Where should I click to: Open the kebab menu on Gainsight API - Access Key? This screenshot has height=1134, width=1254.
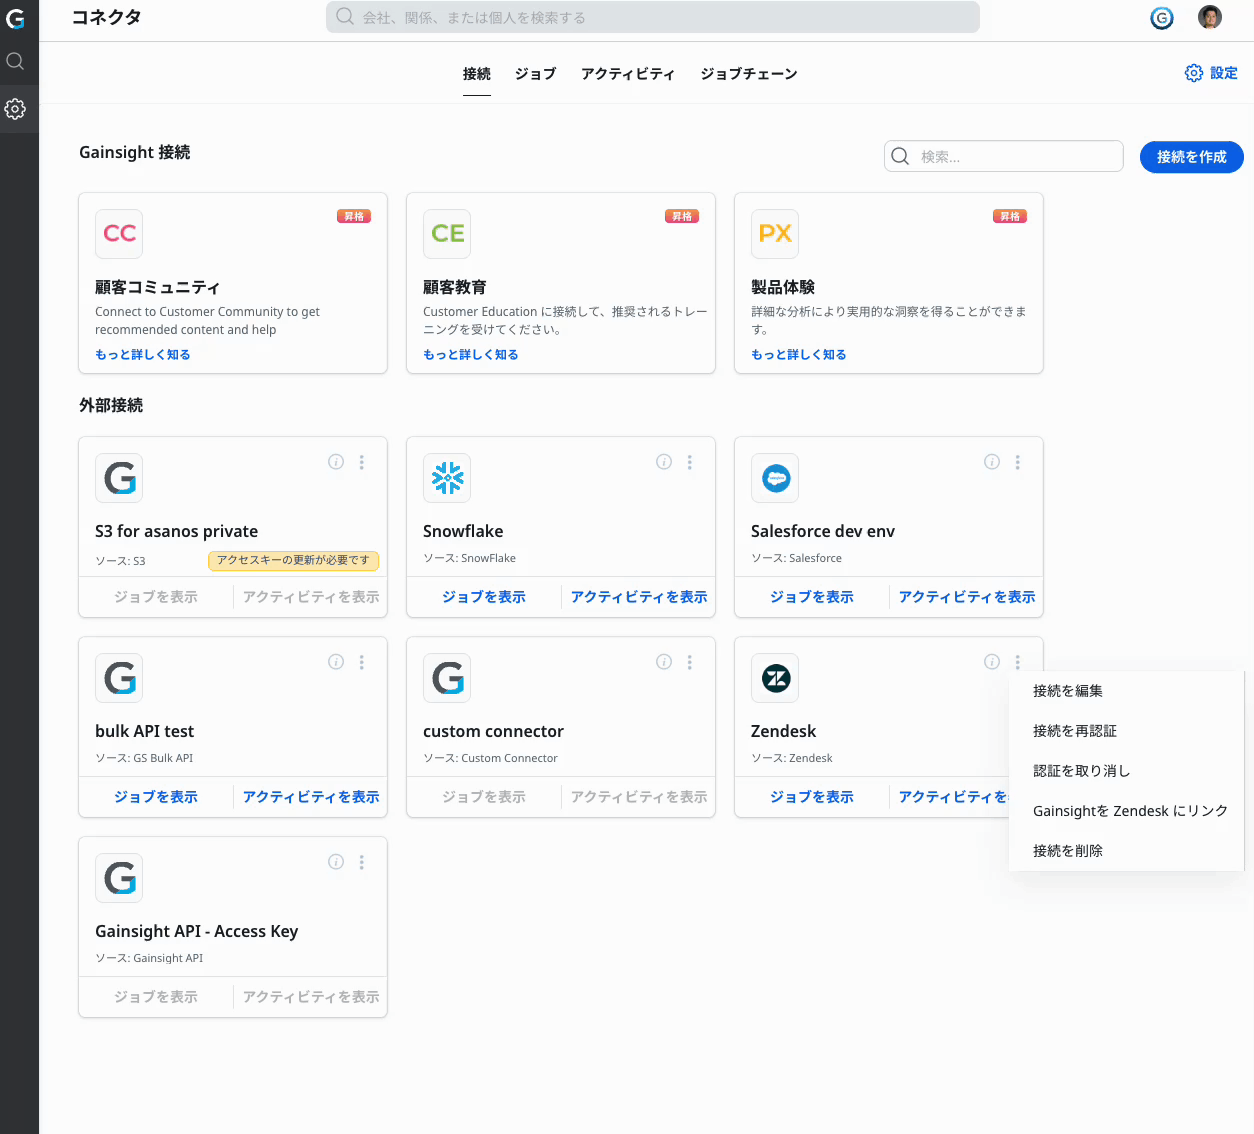[x=362, y=862]
